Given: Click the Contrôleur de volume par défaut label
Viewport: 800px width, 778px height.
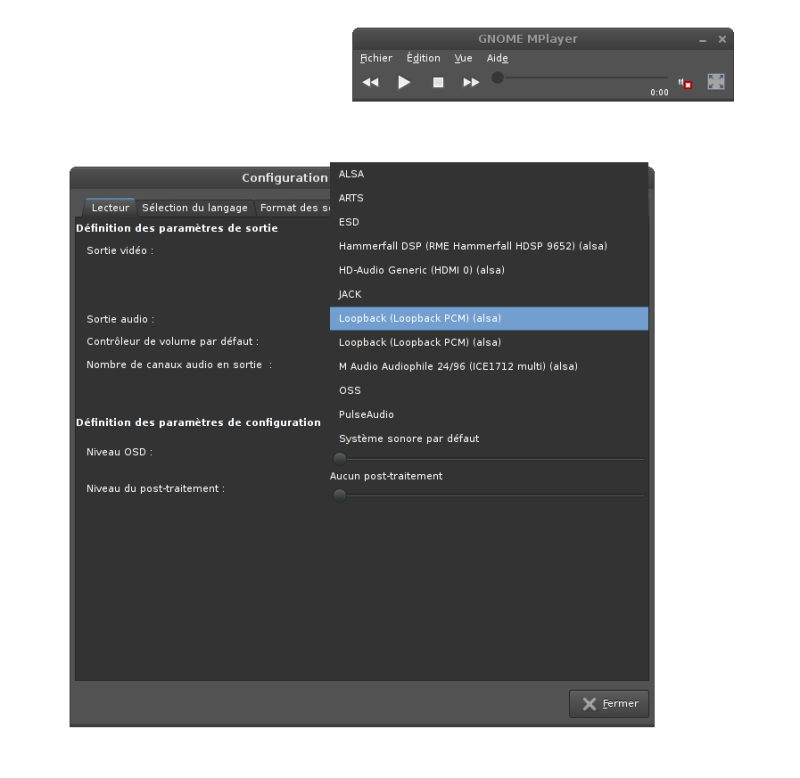Looking at the screenshot, I should click(x=172, y=341).
